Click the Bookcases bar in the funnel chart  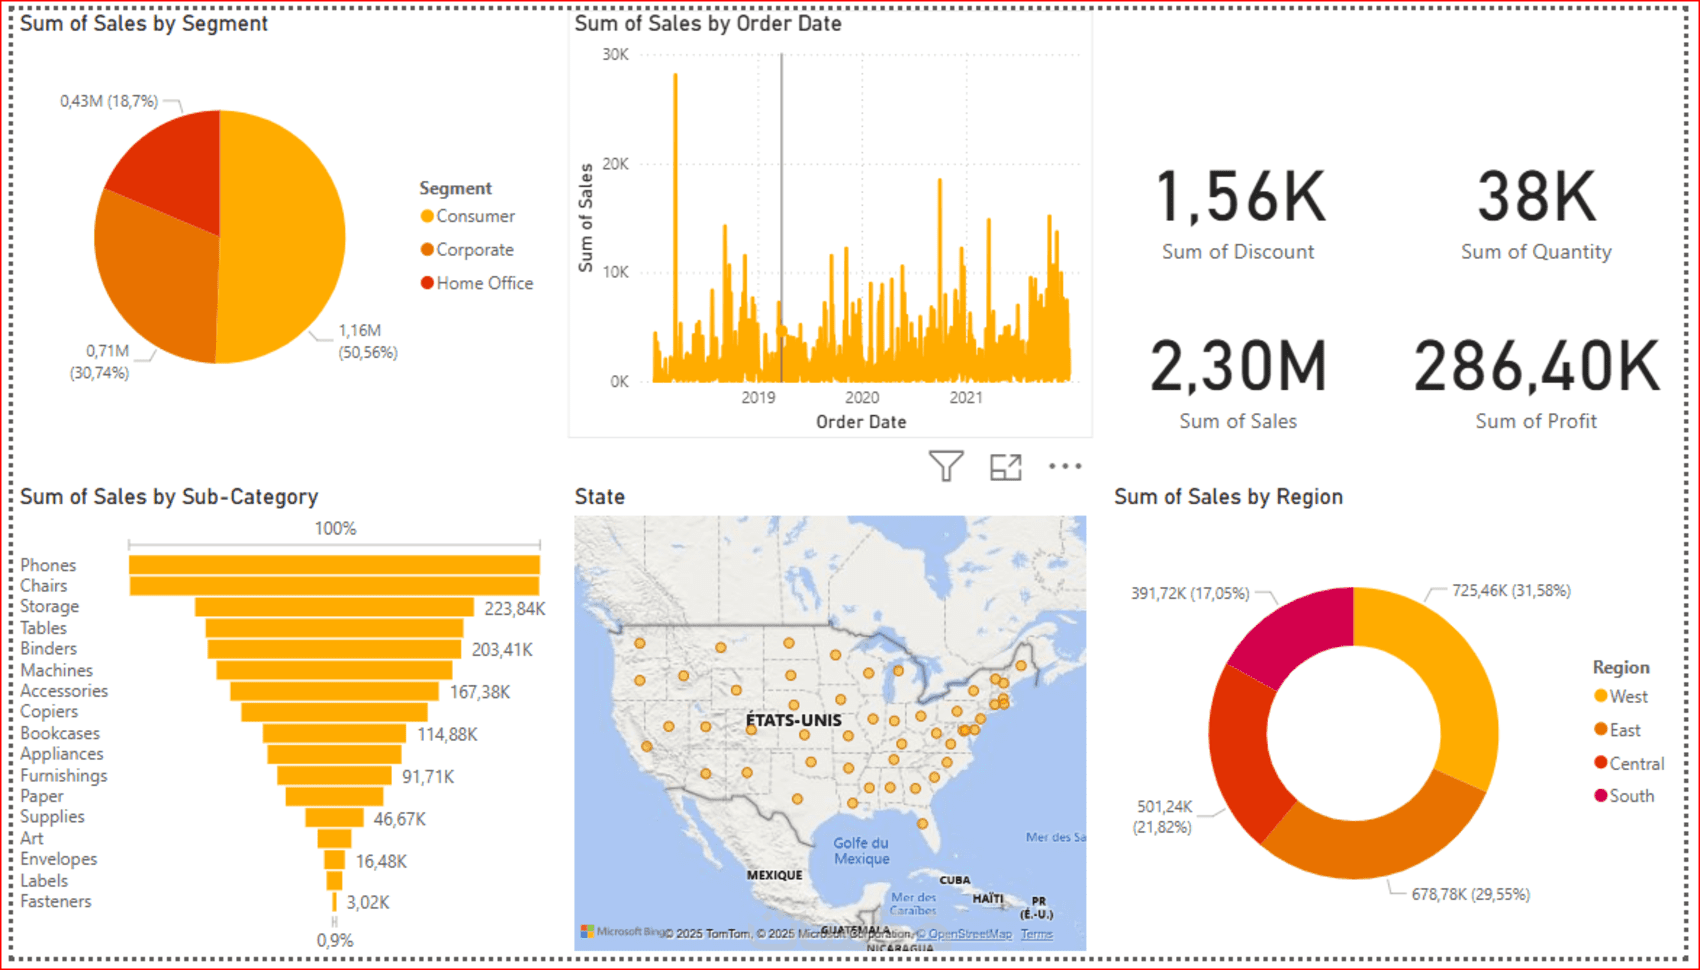point(334,733)
